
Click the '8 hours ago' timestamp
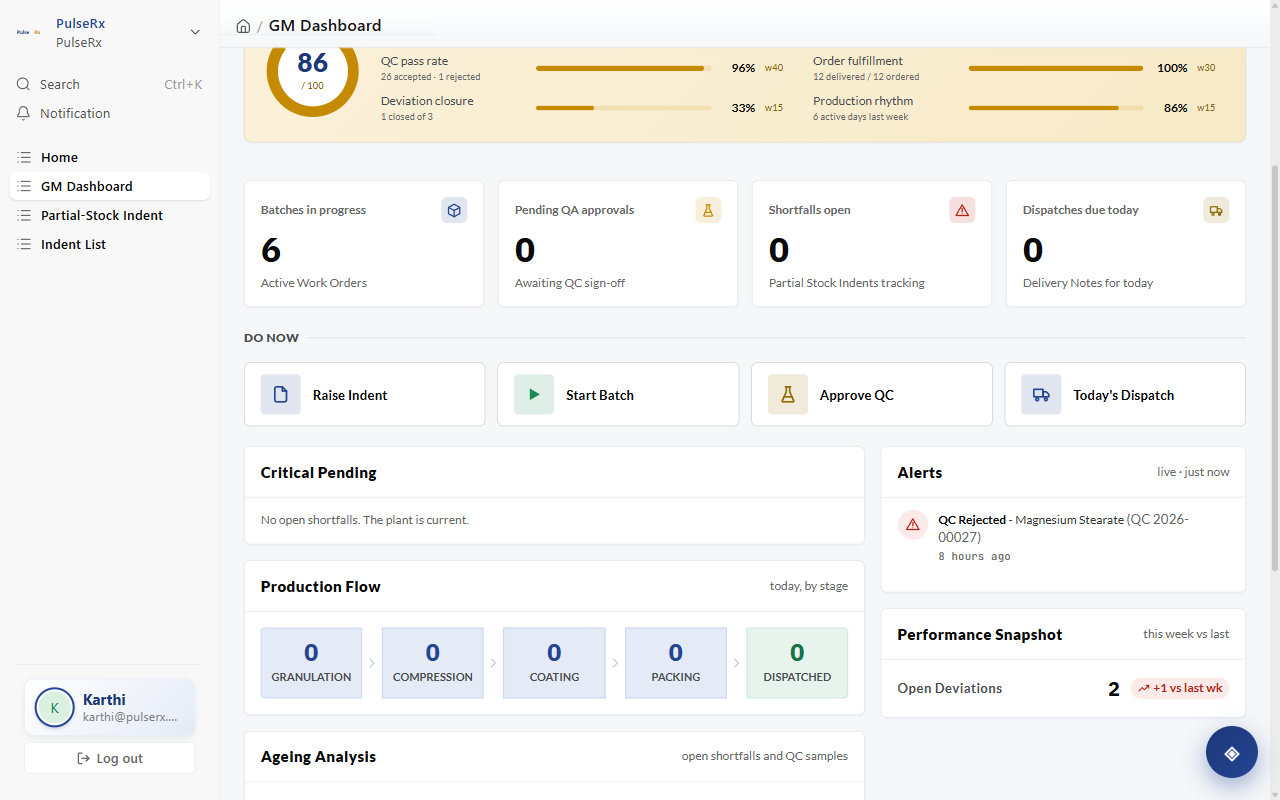(x=974, y=556)
